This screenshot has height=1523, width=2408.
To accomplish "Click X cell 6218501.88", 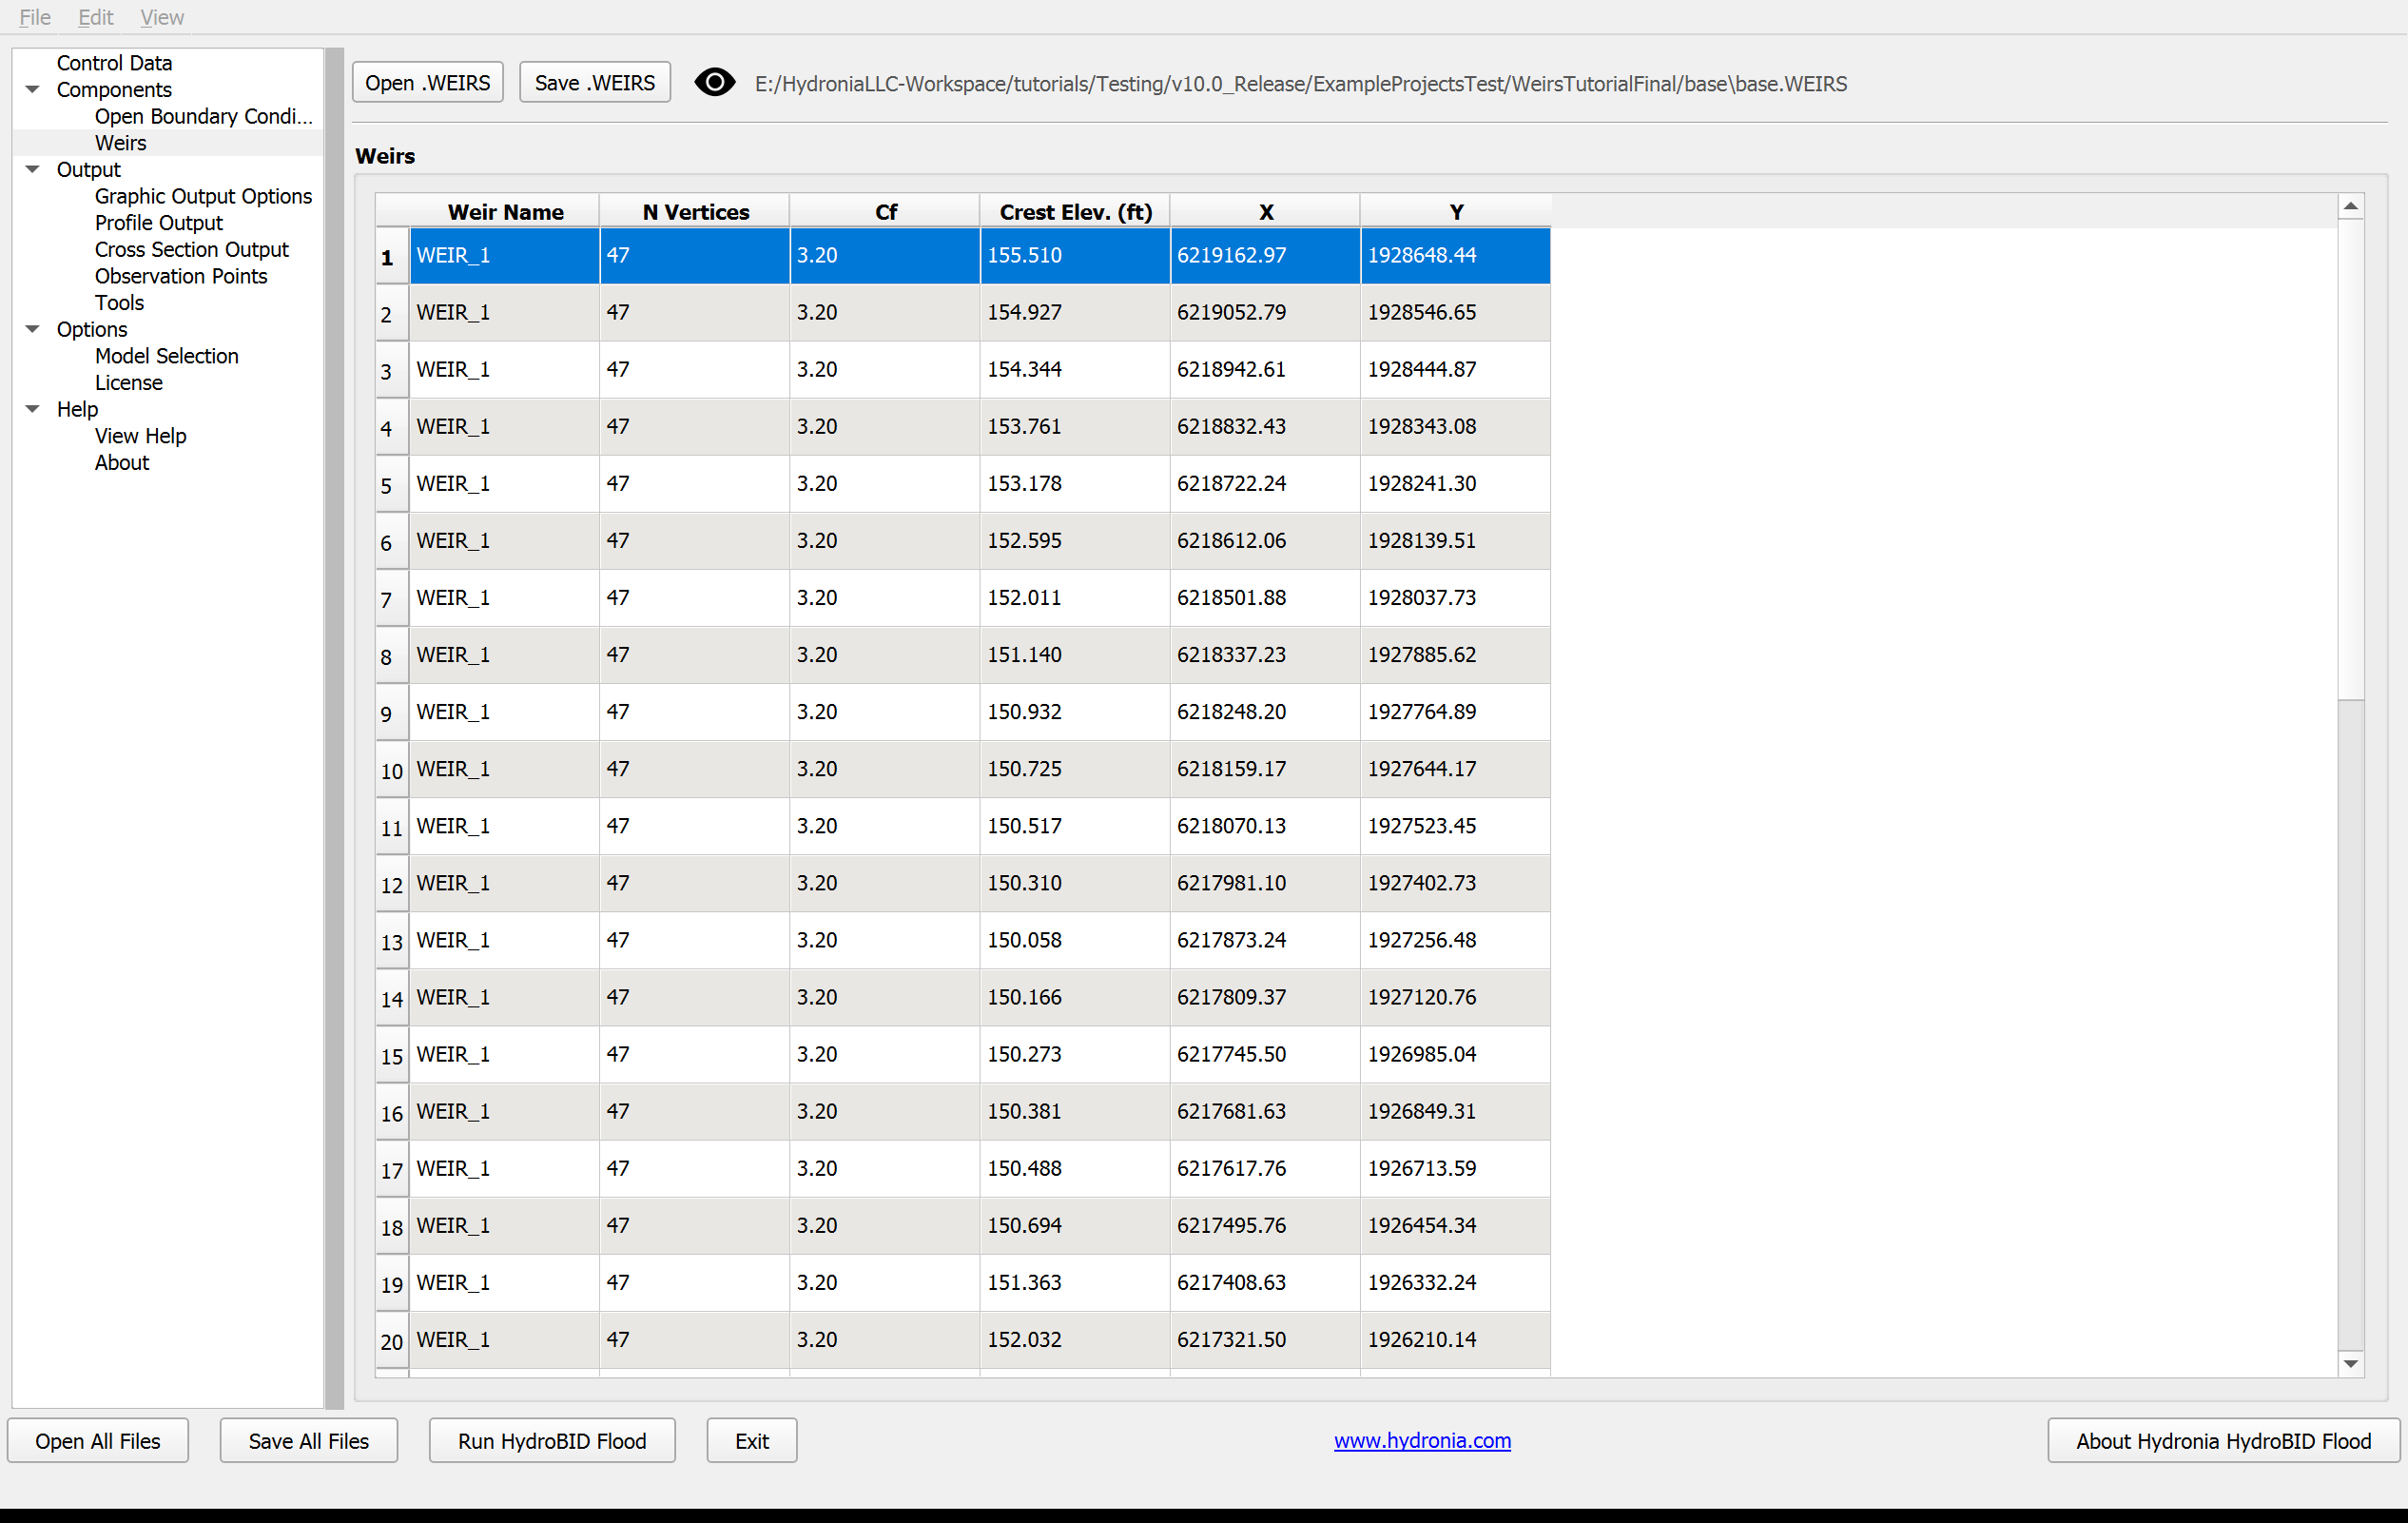I will pos(1265,598).
